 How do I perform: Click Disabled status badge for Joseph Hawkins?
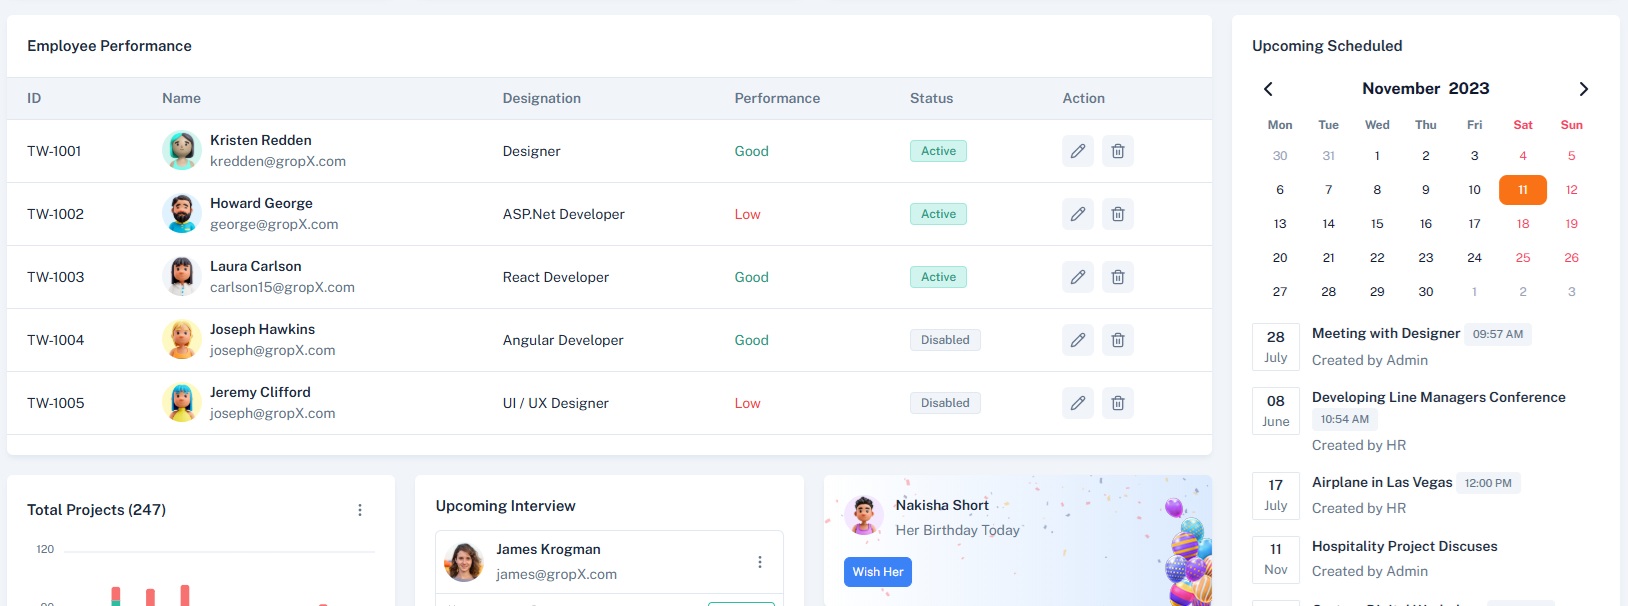tap(945, 340)
